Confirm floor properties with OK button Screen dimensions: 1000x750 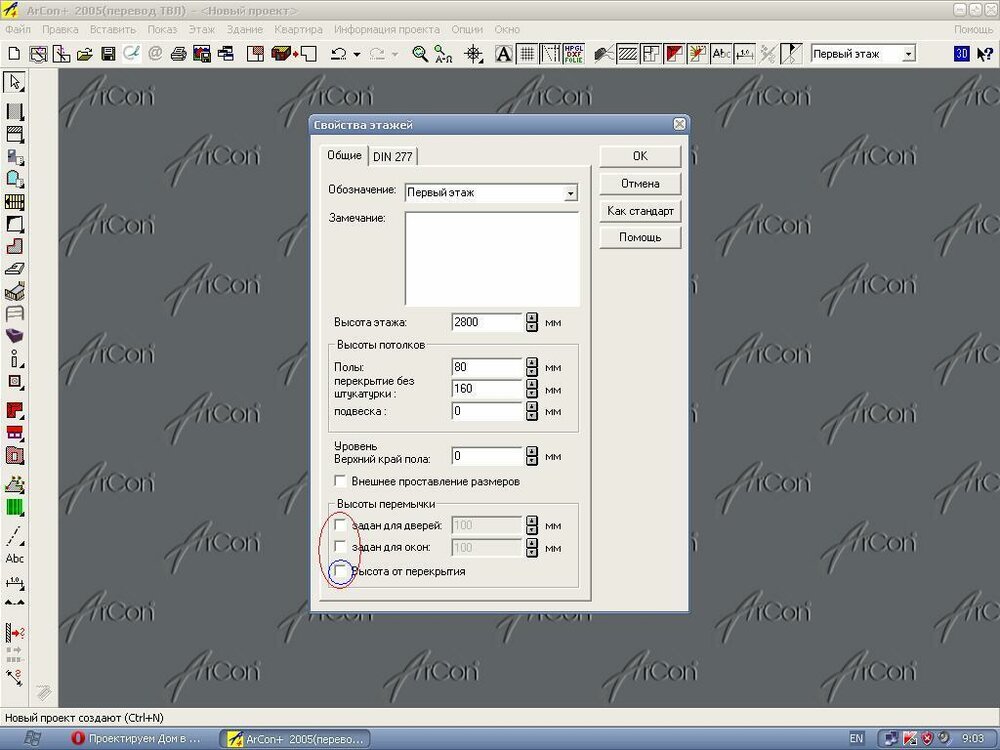point(640,156)
